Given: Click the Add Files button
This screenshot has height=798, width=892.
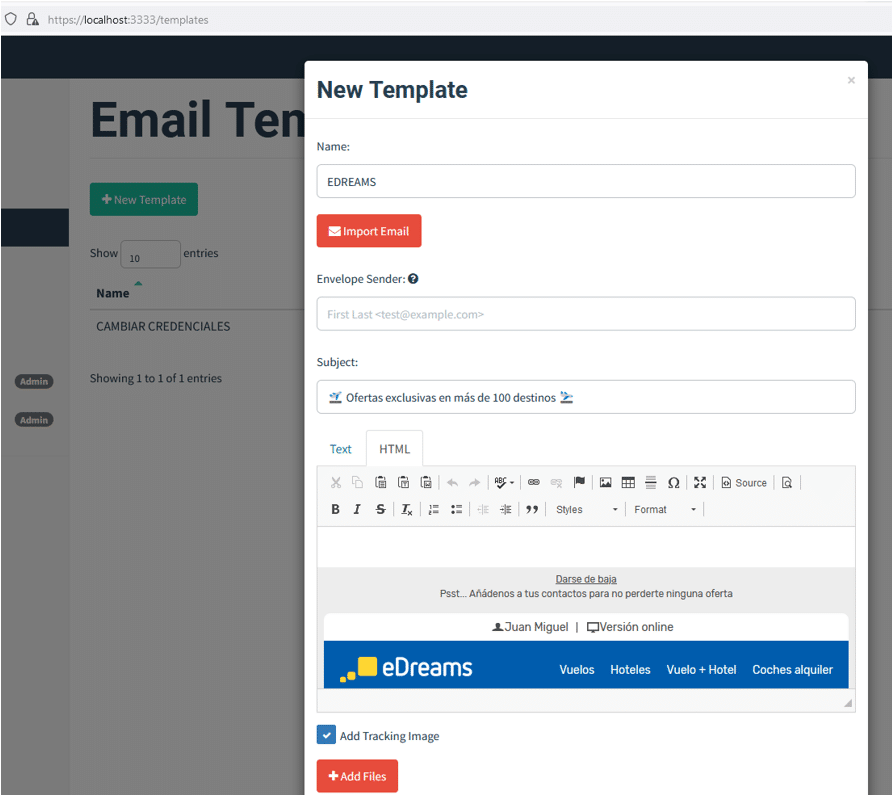Looking at the screenshot, I should (357, 776).
